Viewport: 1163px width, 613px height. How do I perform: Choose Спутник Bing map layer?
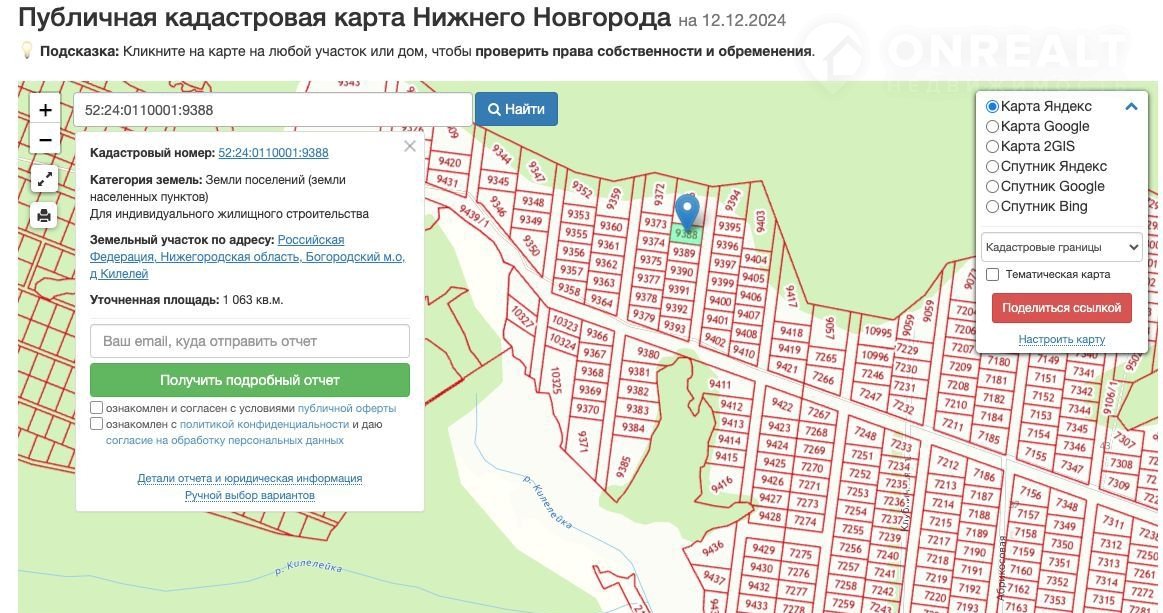coord(993,207)
